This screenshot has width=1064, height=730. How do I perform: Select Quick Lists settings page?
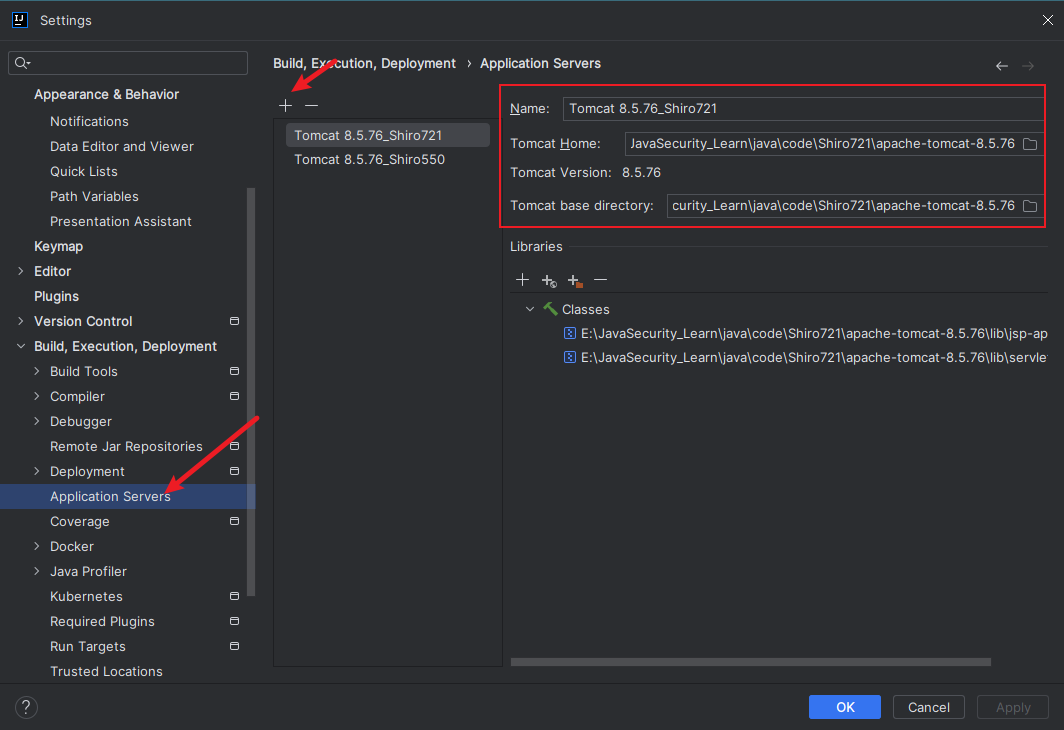click(x=83, y=172)
